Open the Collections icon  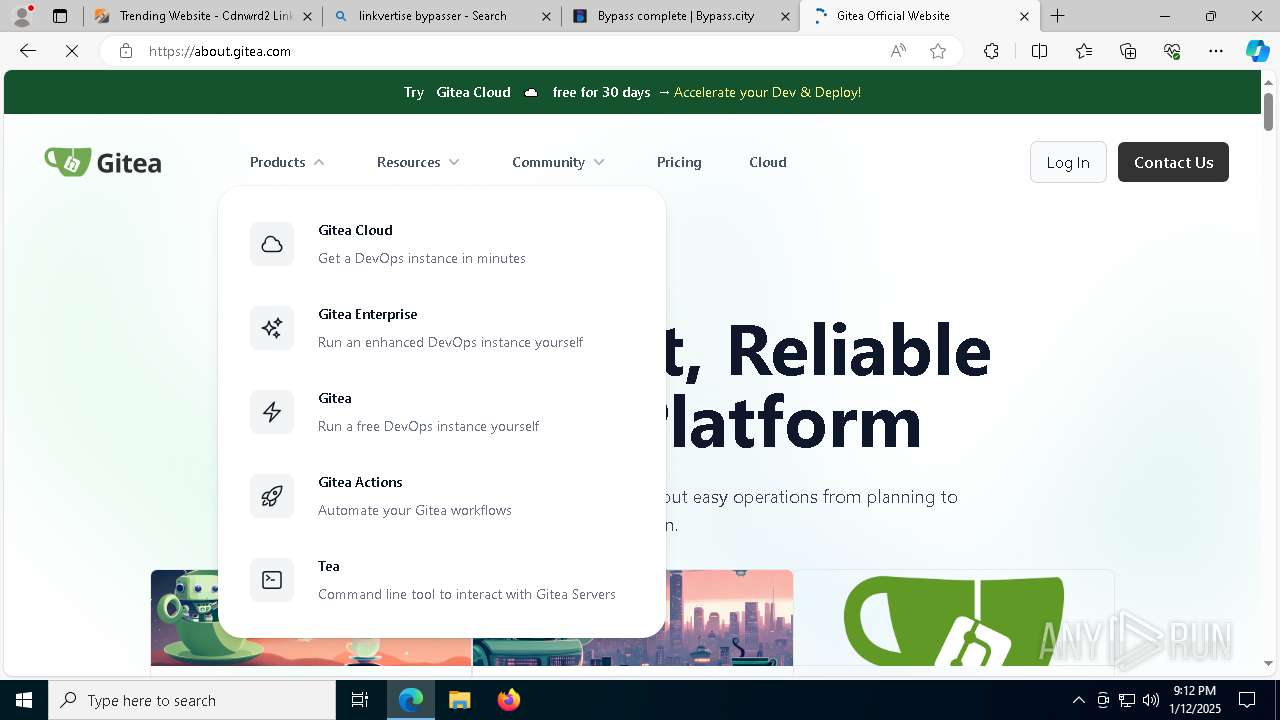(x=1128, y=51)
